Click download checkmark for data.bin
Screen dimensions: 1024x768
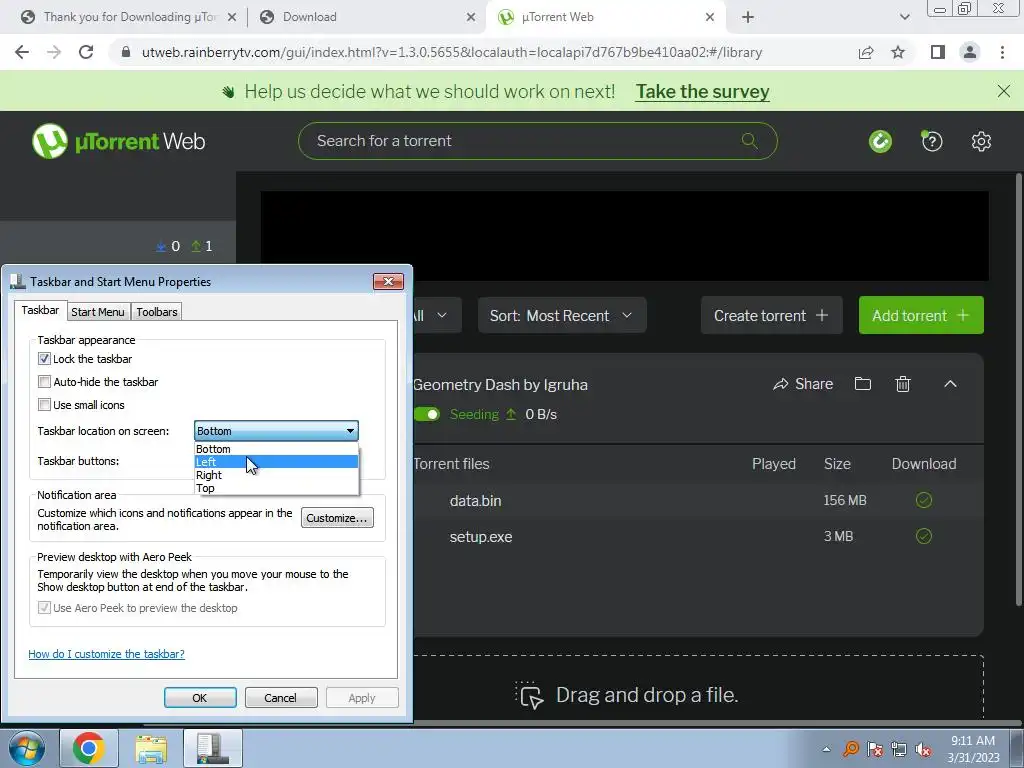(x=923, y=500)
